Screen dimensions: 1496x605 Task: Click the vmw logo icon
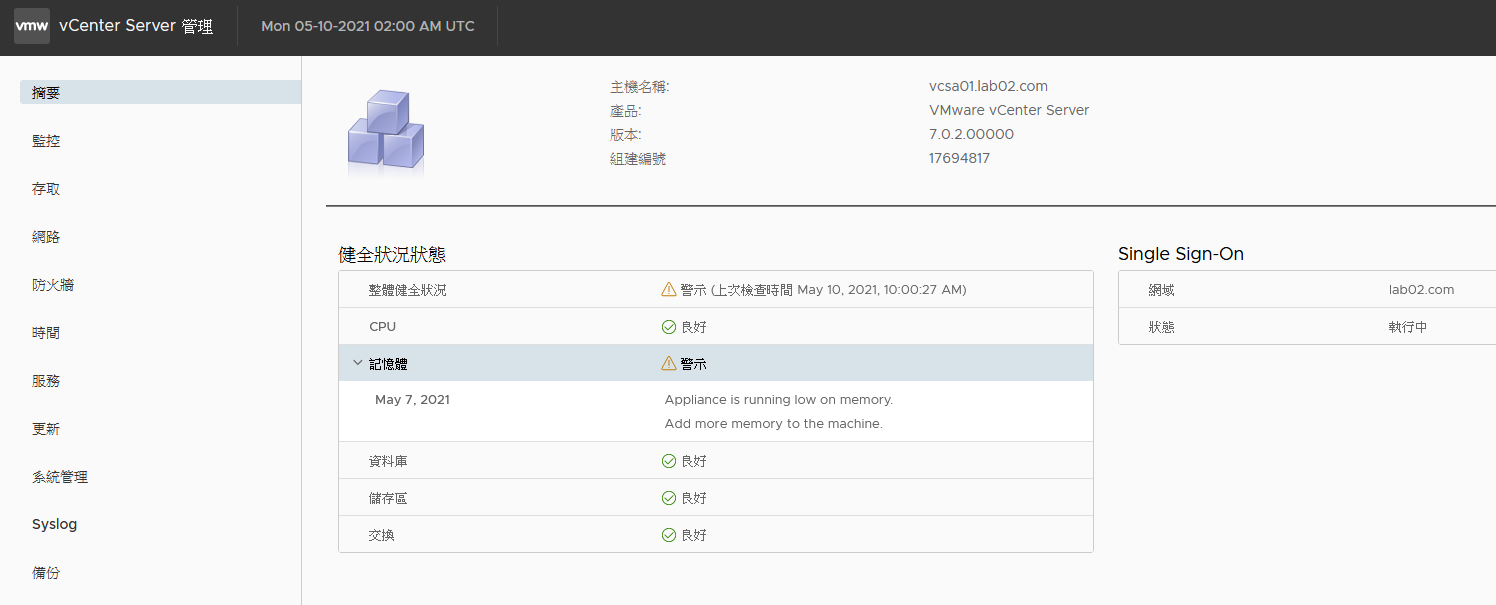pos(32,26)
